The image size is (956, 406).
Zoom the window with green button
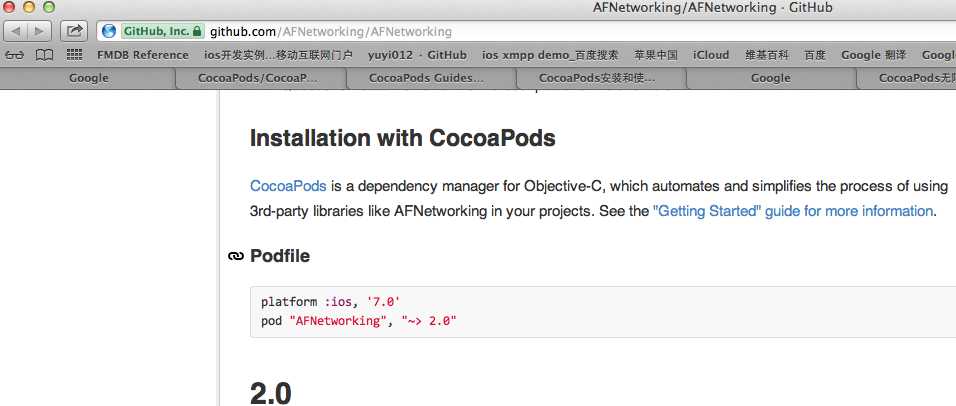[48, 7]
